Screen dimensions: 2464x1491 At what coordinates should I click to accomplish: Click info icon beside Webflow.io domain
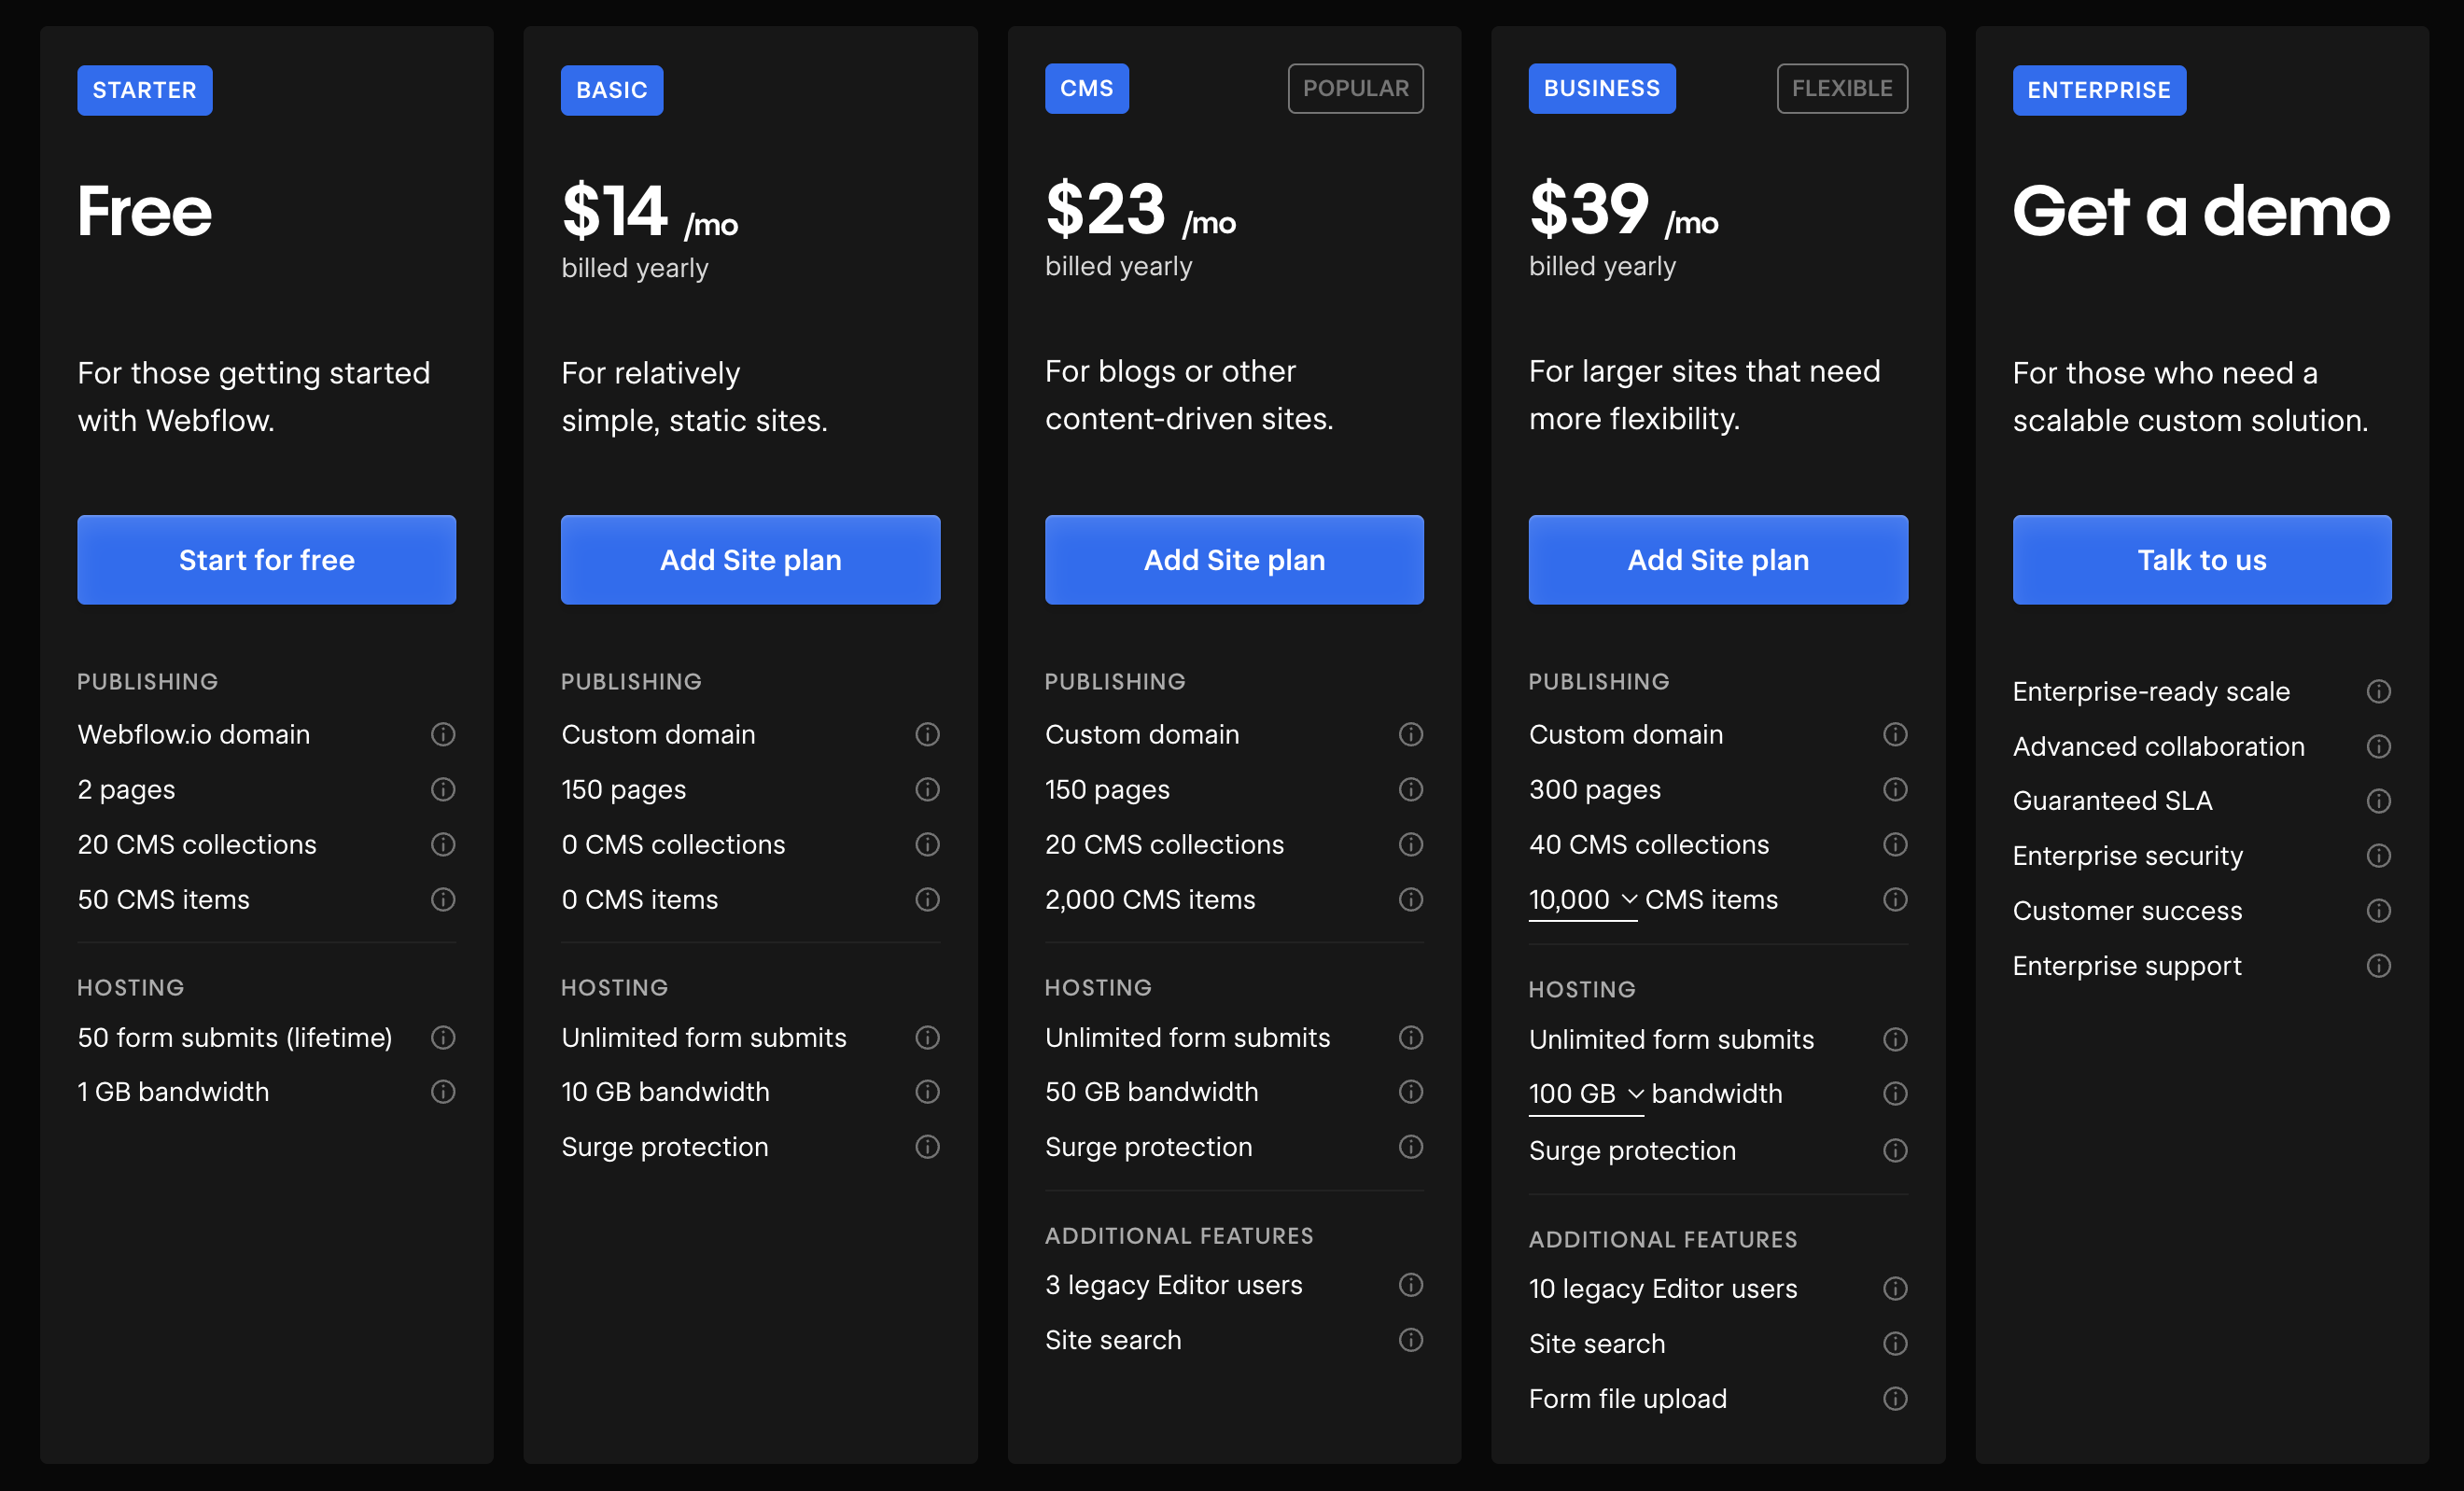coord(443,735)
